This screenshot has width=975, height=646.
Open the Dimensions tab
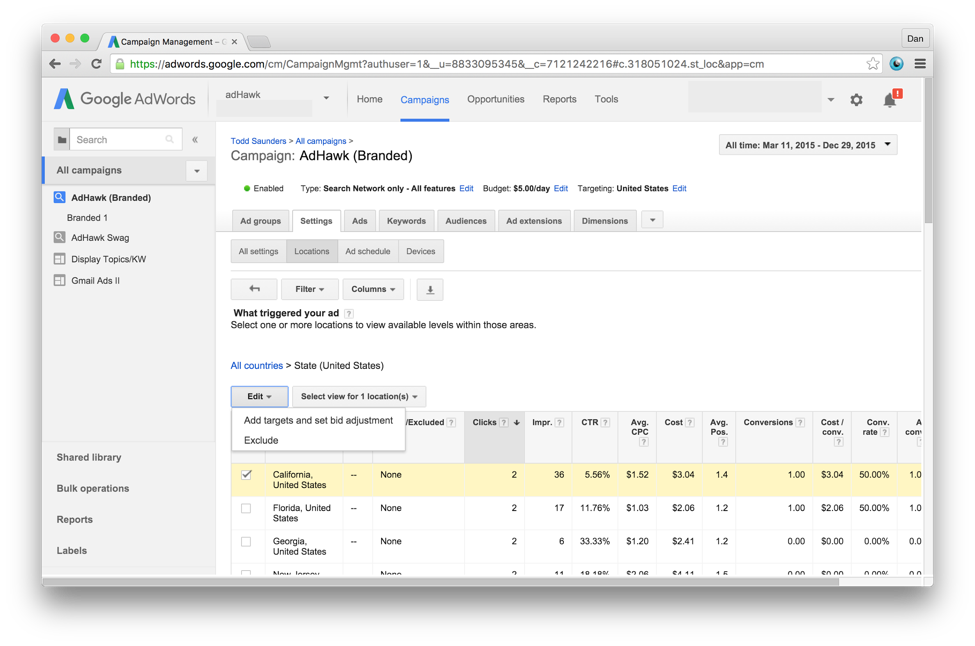tap(604, 221)
